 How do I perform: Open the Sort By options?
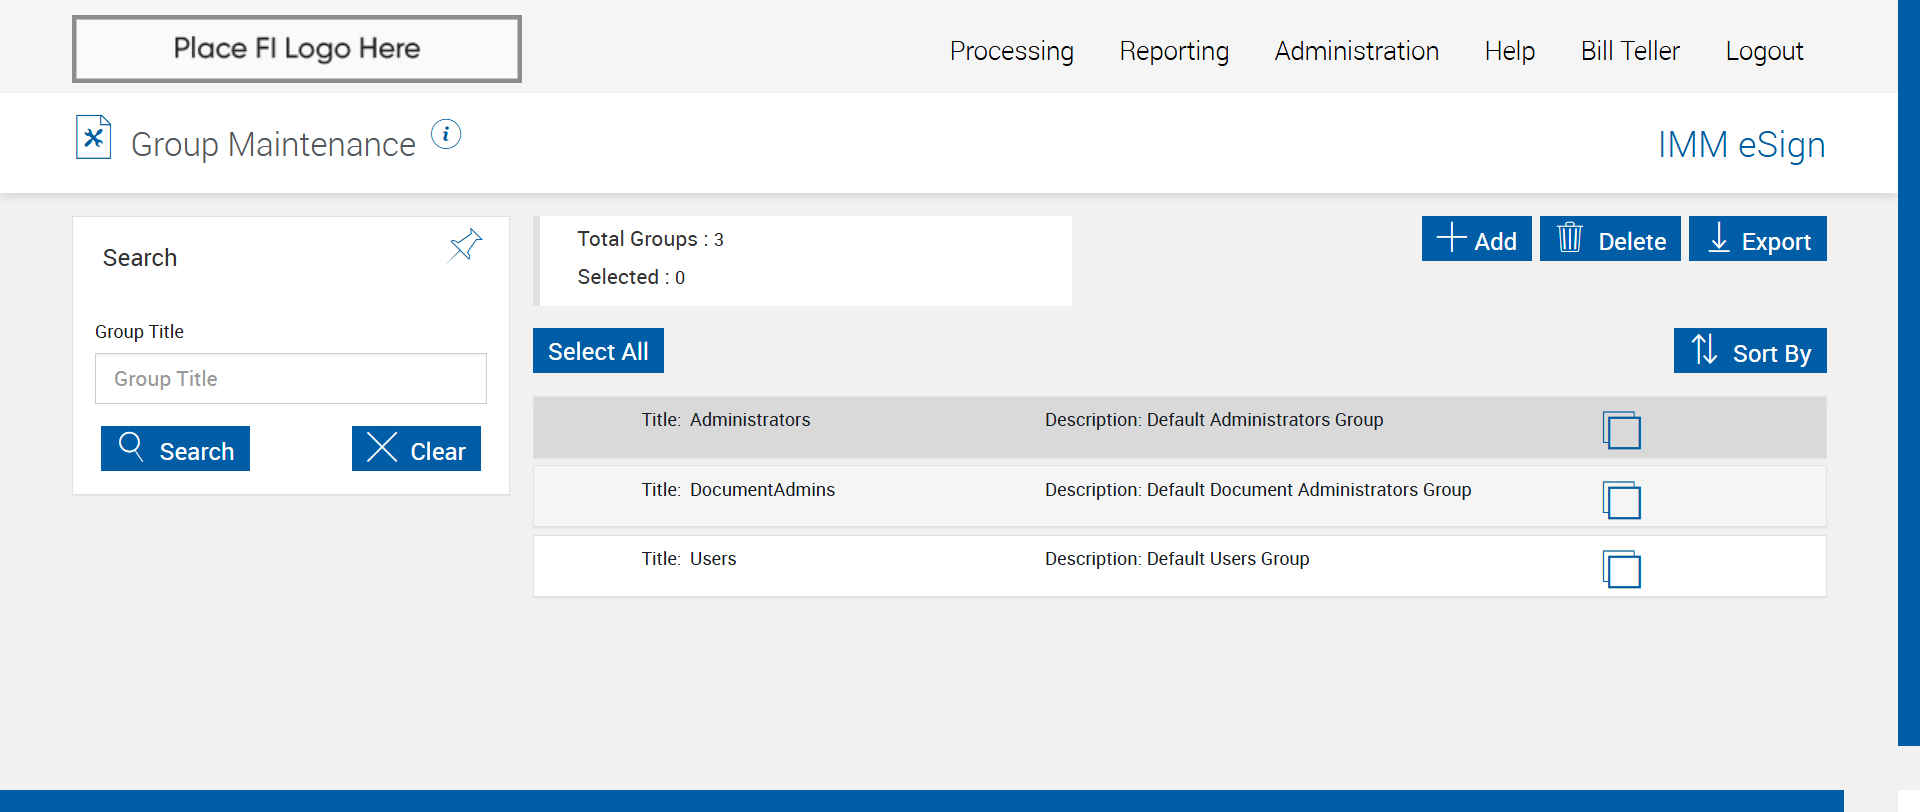(x=1749, y=351)
